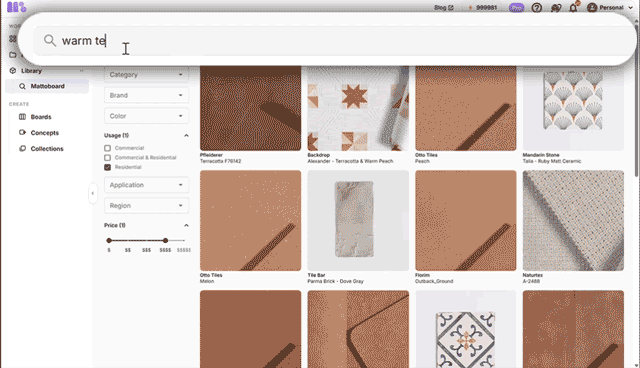Open Boards in the sidebar
The height and width of the screenshot is (368, 640).
click(x=41, y=117)
